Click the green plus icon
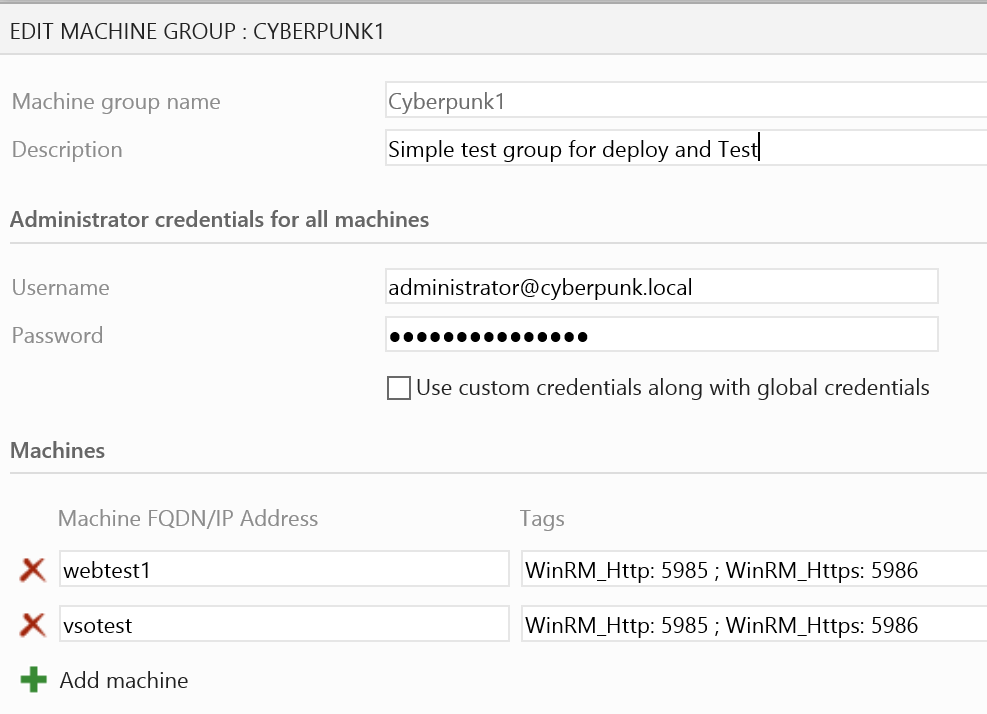987x714 pixels. 33,681
